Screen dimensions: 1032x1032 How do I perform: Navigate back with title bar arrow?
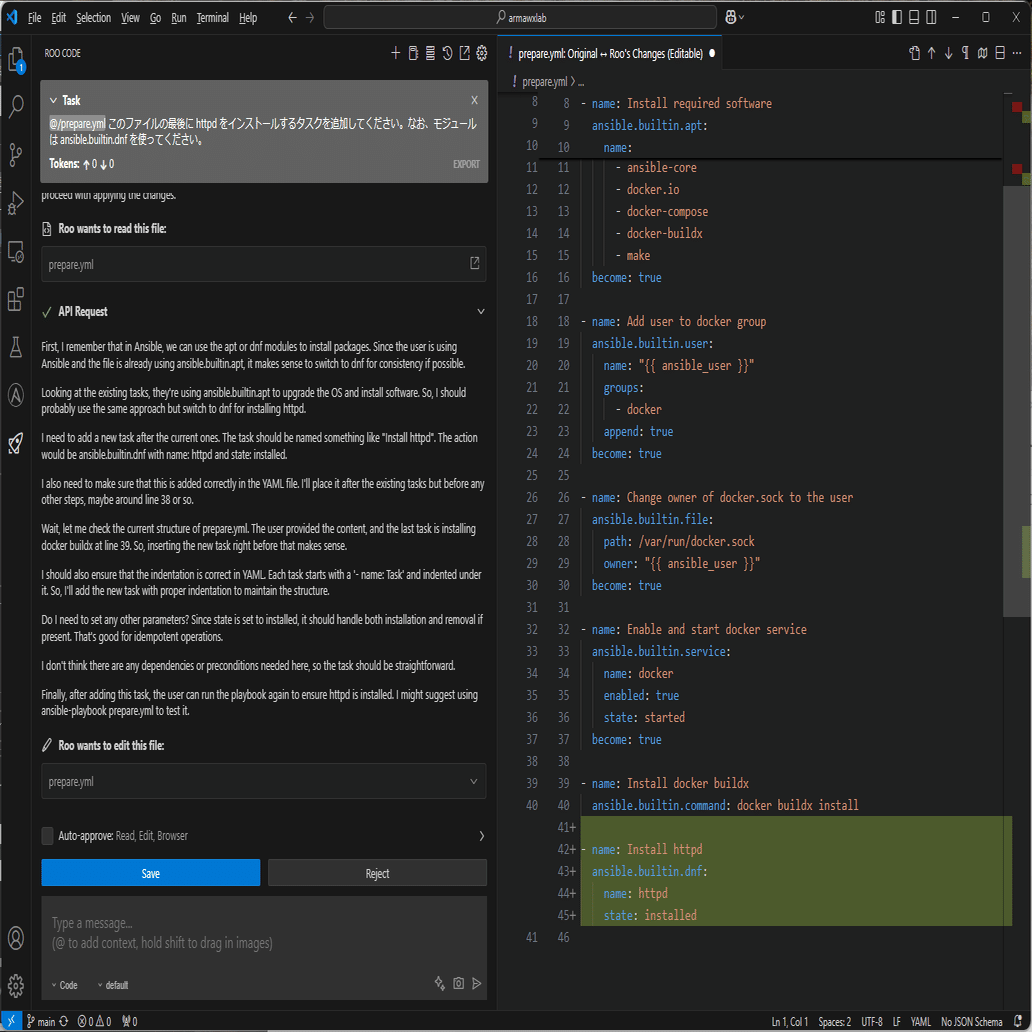pos(293,18)
